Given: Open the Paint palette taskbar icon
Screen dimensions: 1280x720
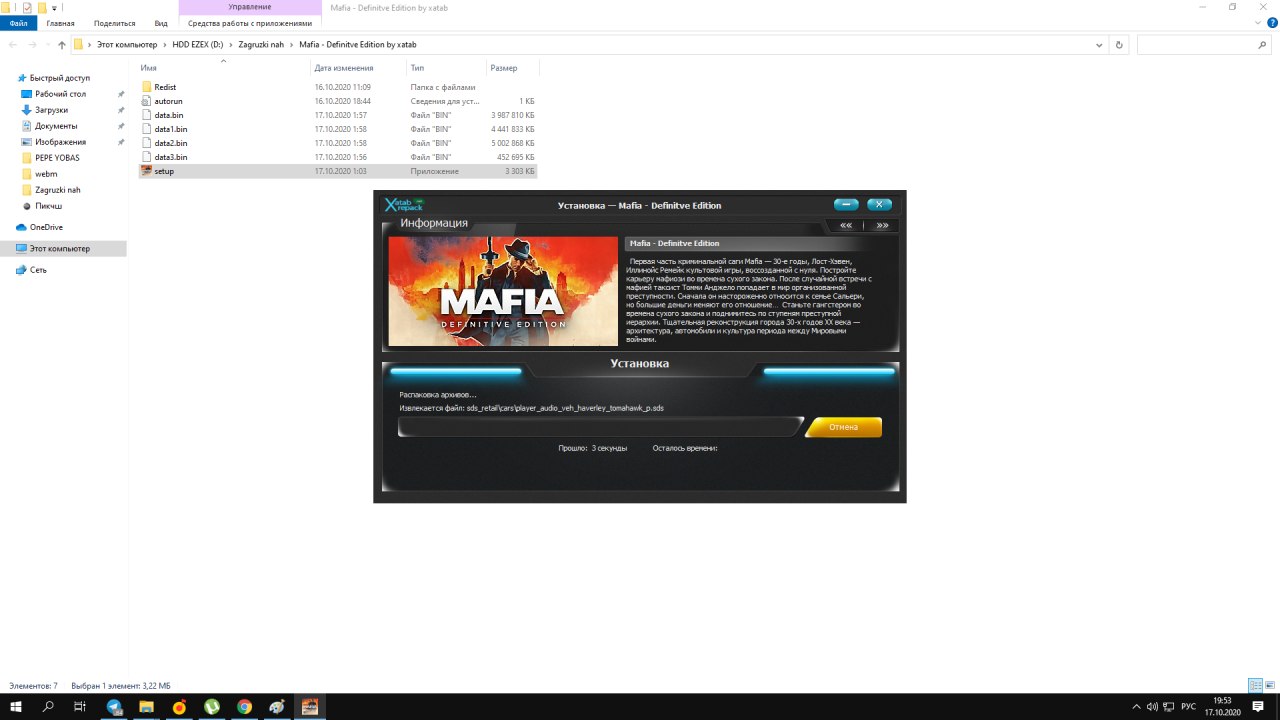Looking at the screenshot, I should 277,707.
